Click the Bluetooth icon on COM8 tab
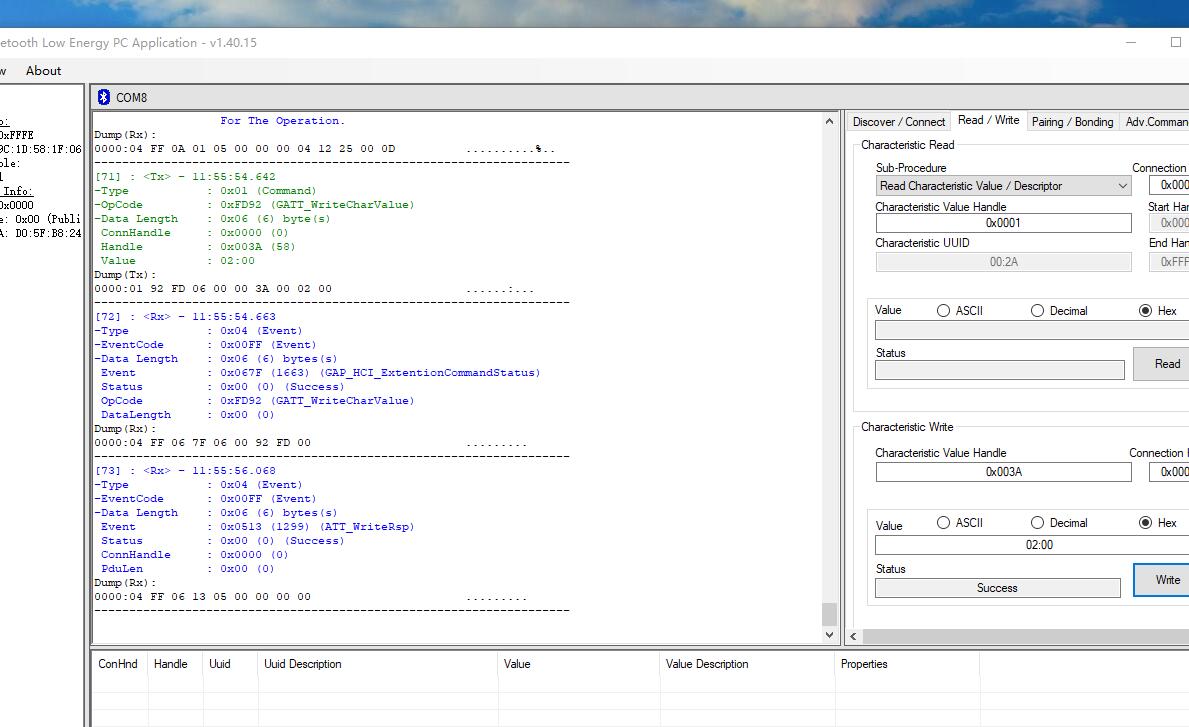 pyautogui.click(x=104, y=97)
